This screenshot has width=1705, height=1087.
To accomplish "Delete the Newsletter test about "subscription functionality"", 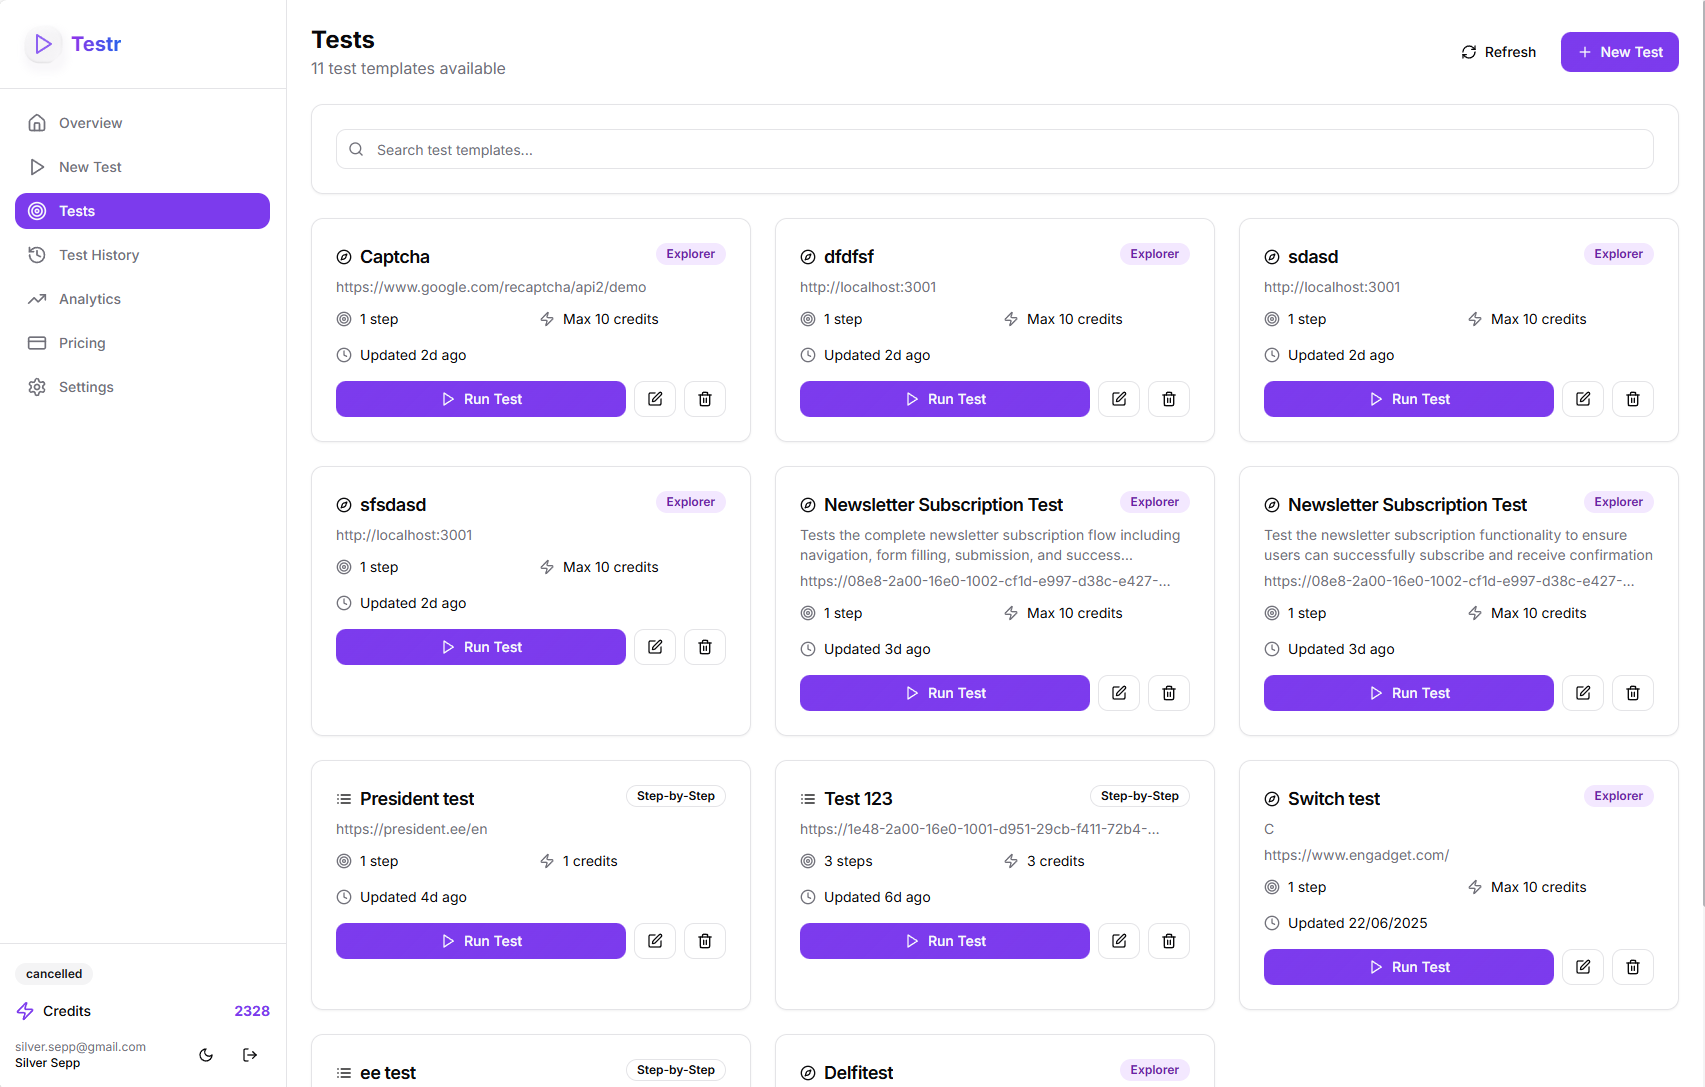I will (x=1633, y=693).
